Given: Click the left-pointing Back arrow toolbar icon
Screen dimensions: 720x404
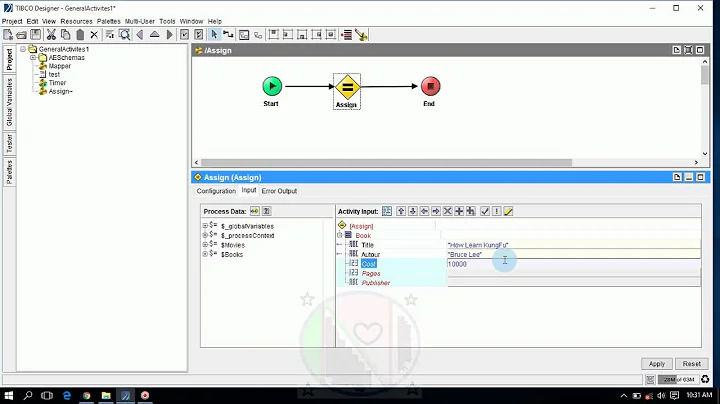Looking at the screenshot, I should 140,34.
